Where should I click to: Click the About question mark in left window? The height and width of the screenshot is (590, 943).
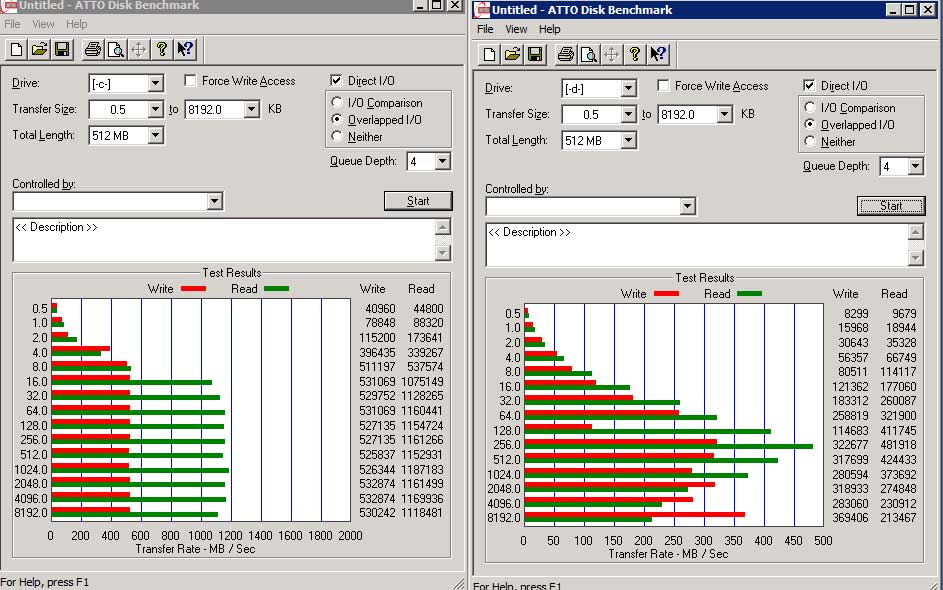click(161, 49)
